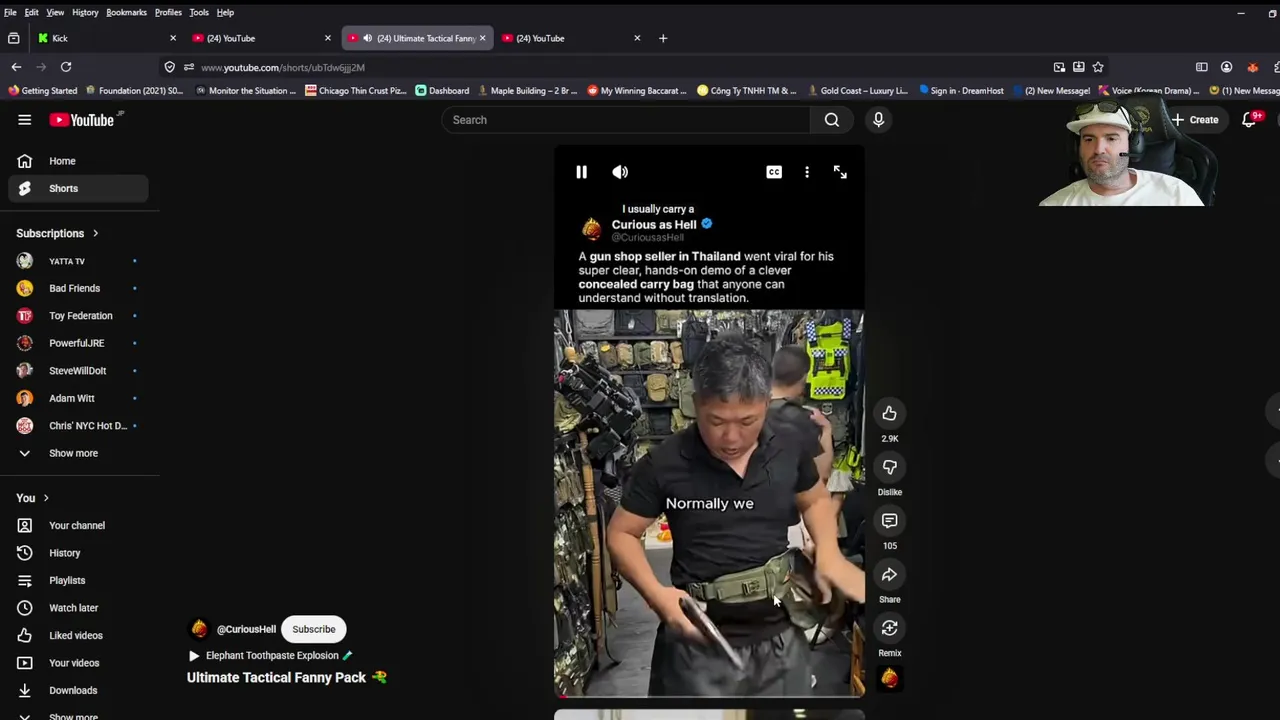This screenshot has height=720, width=1280.
Task: Open Bad Friends subscription
Action: 78,288
